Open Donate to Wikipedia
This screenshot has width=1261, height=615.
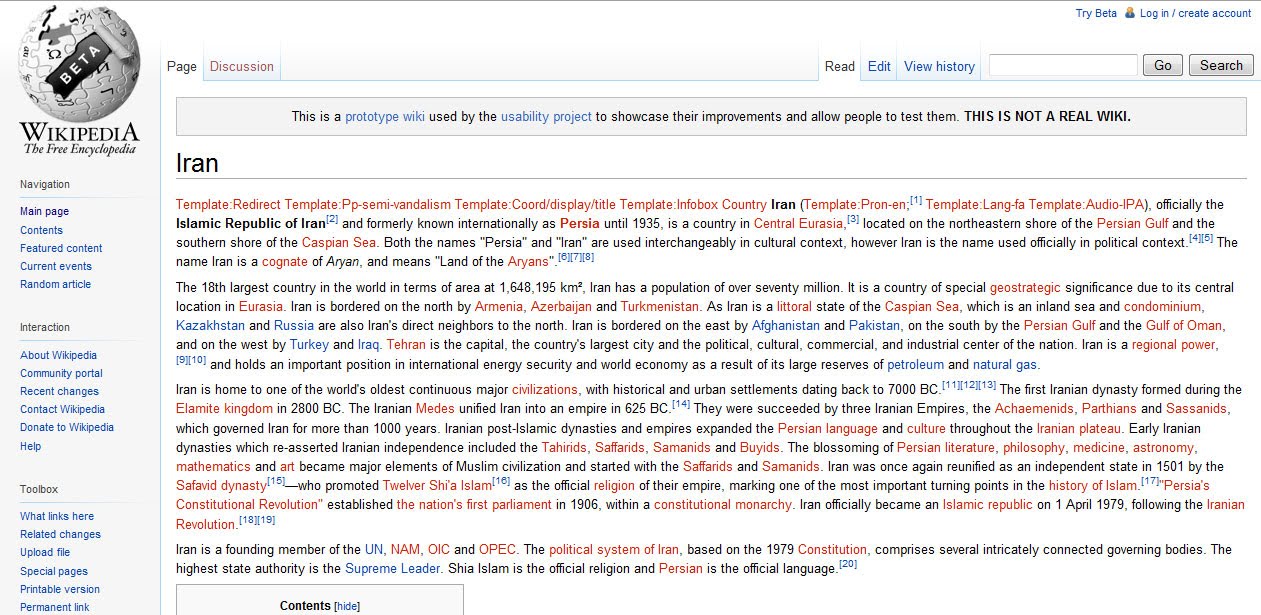[x=66, y=427]
